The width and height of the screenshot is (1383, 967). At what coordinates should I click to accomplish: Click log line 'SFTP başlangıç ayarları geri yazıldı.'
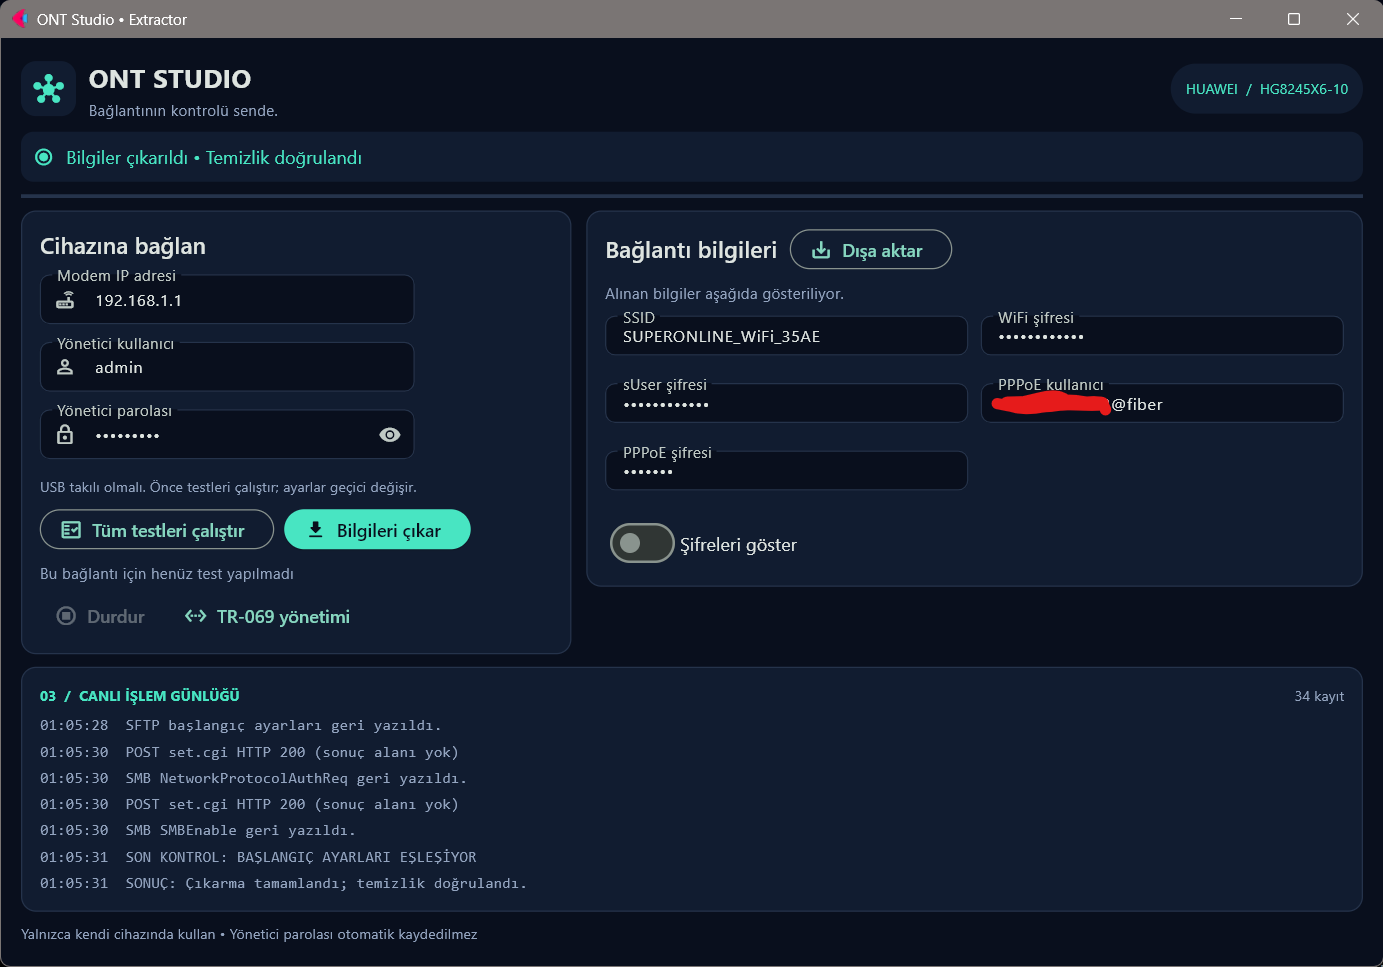[283, 725]
